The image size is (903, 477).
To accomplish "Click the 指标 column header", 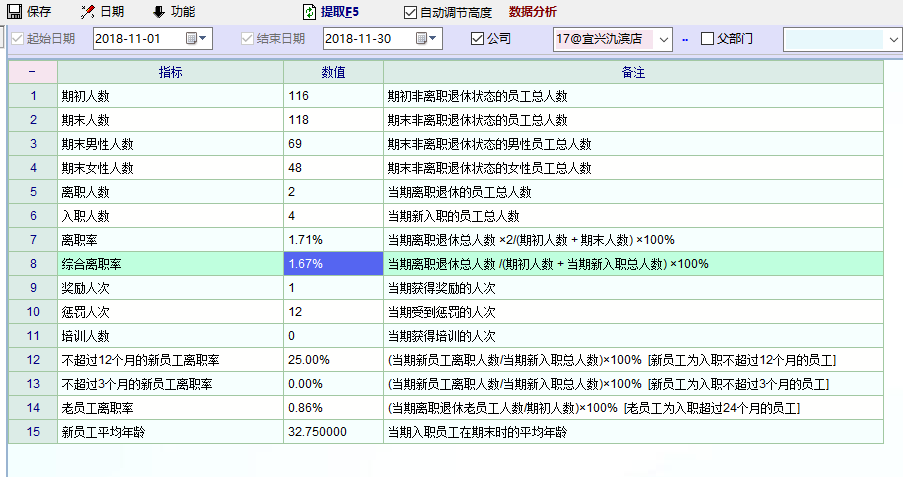I will 170,72.
